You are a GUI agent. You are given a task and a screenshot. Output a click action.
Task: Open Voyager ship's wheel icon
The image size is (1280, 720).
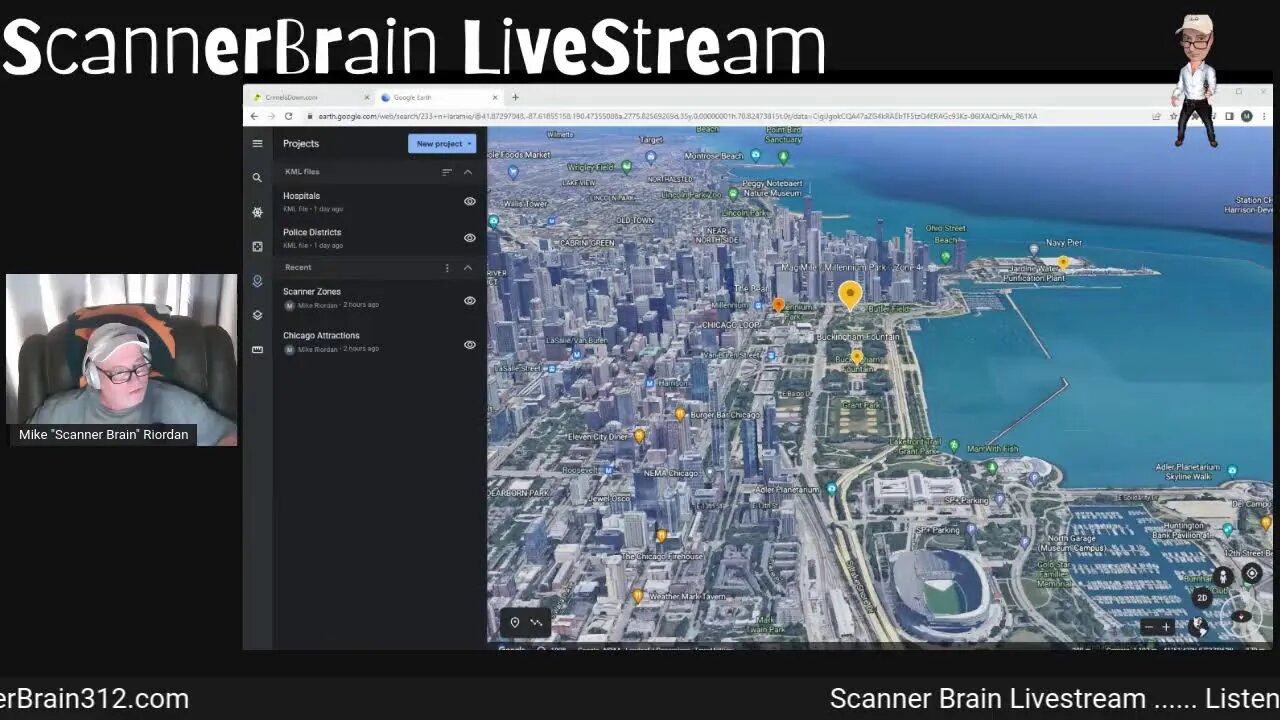(x=257, y=212)
